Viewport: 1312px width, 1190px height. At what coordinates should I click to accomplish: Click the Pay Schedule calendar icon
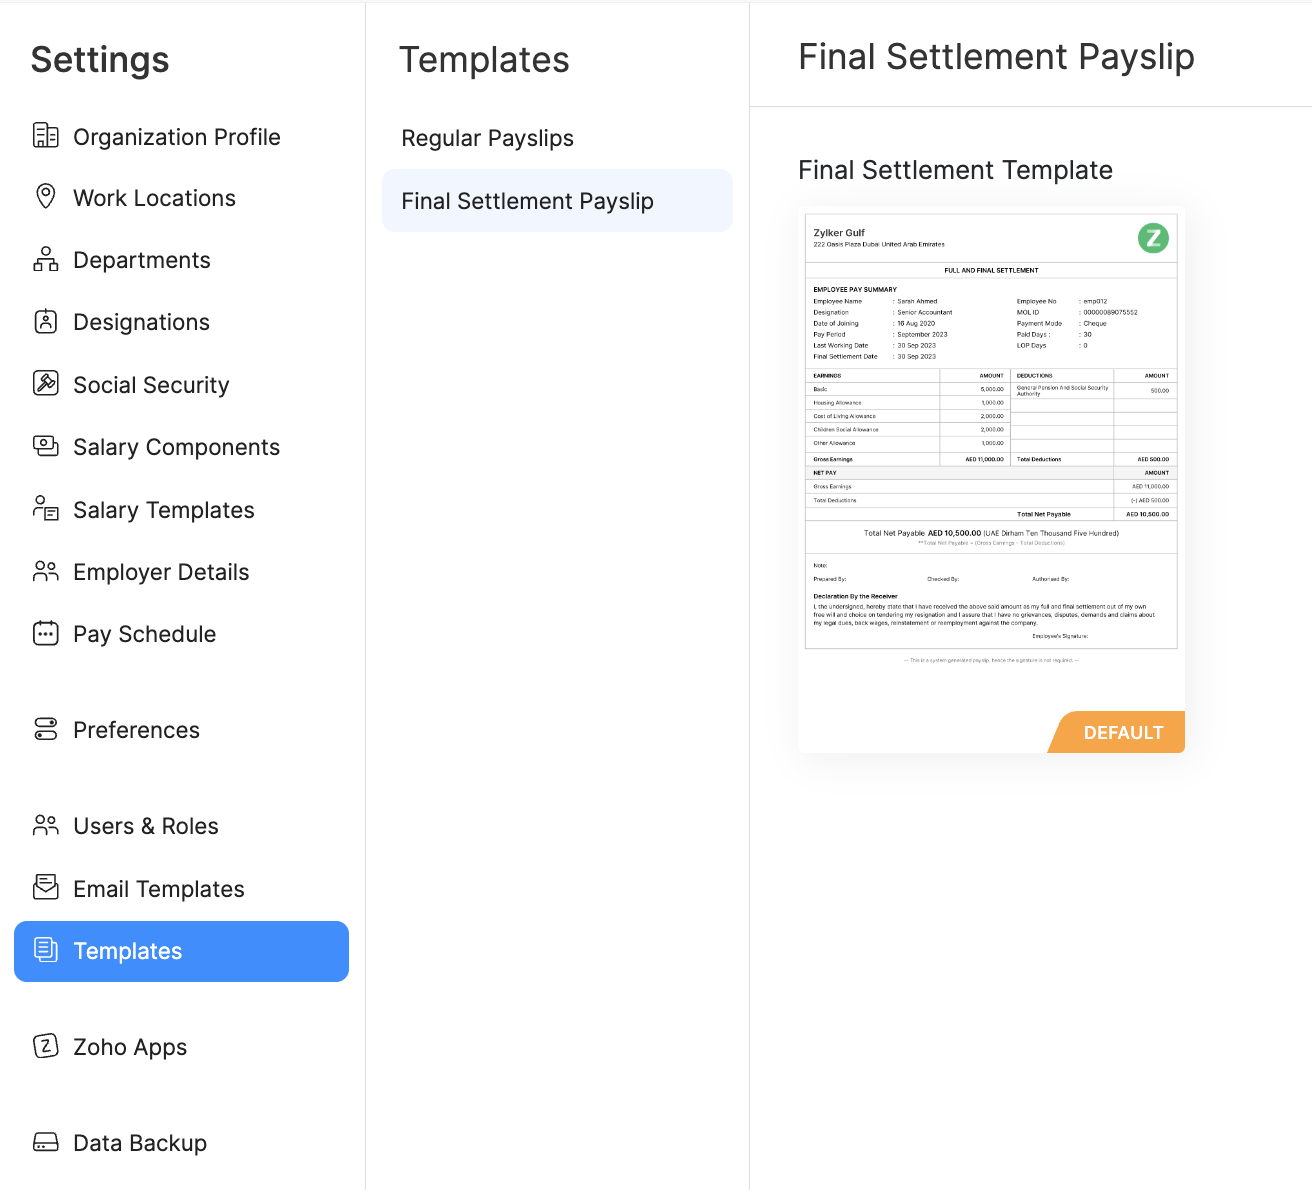click(x=46, y=633)
